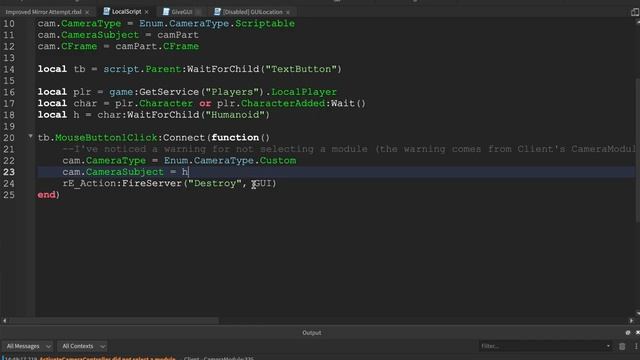640x360 pixels.
Task: Click the ActivateCameraController warning message in Output
Action: click(x=108, y=358)
